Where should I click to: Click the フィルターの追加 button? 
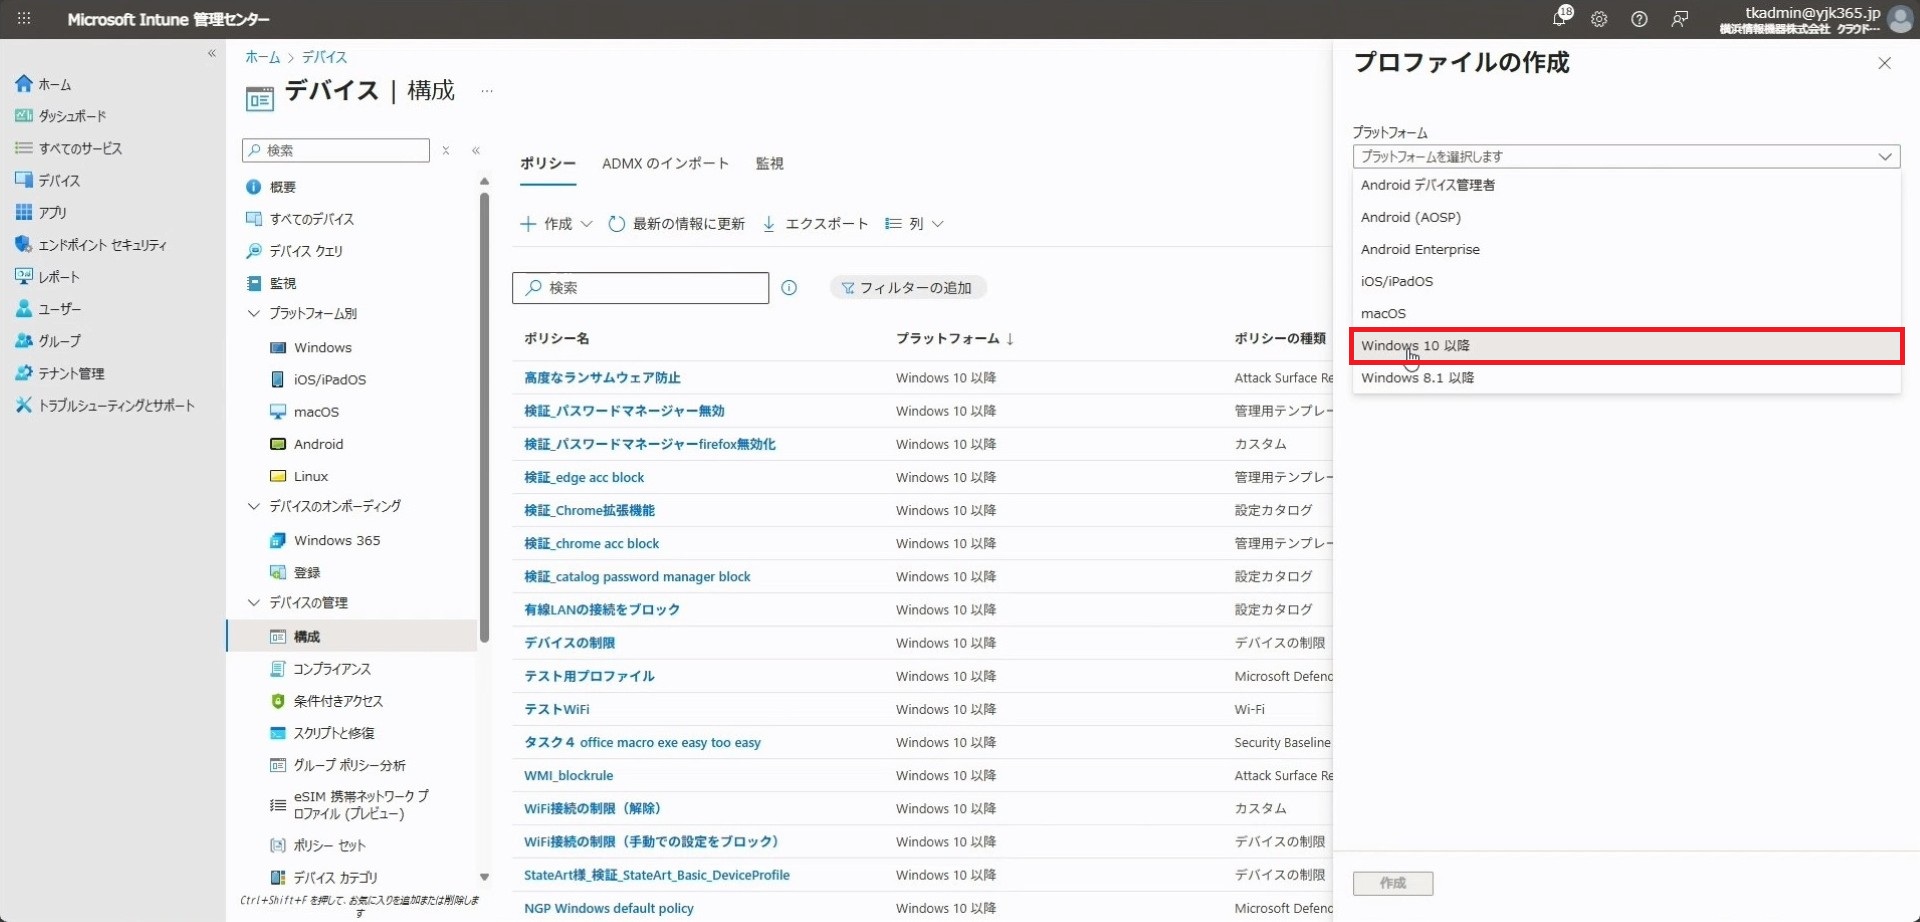click(907, 288)
